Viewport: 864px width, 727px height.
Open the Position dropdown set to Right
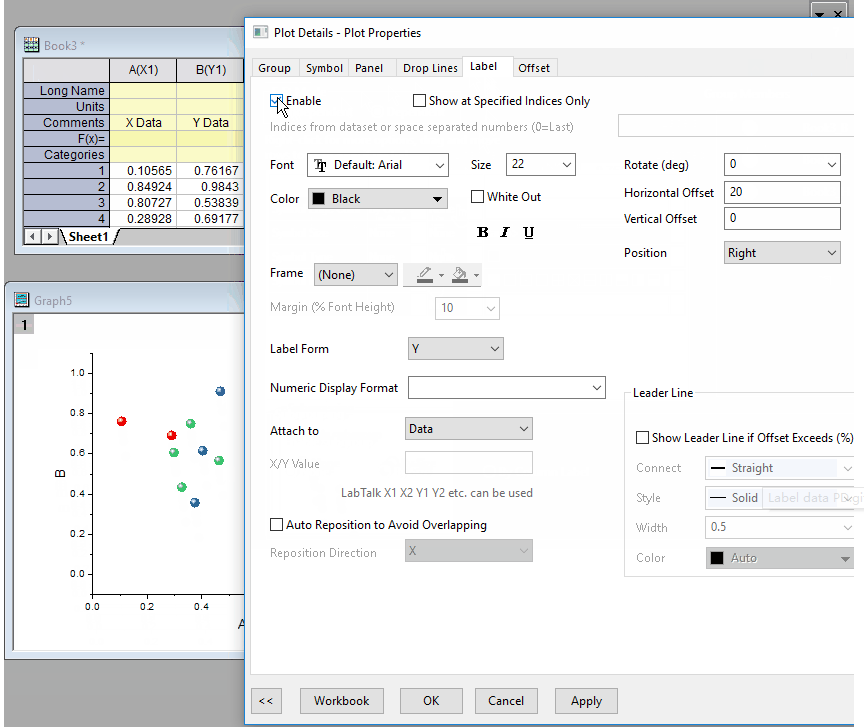[782, 252]
